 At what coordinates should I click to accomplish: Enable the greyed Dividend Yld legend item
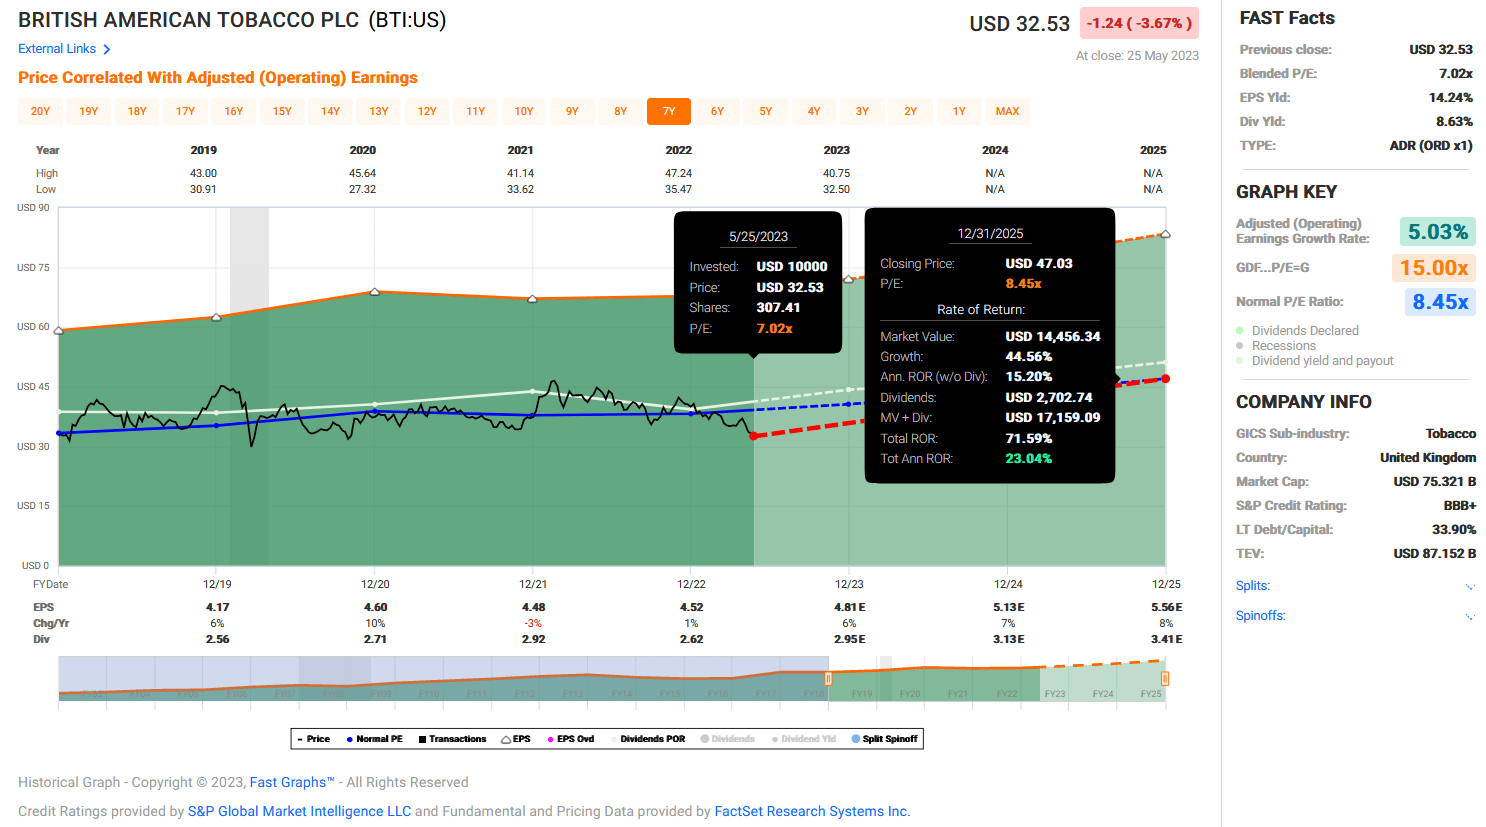tap(804, 739)
